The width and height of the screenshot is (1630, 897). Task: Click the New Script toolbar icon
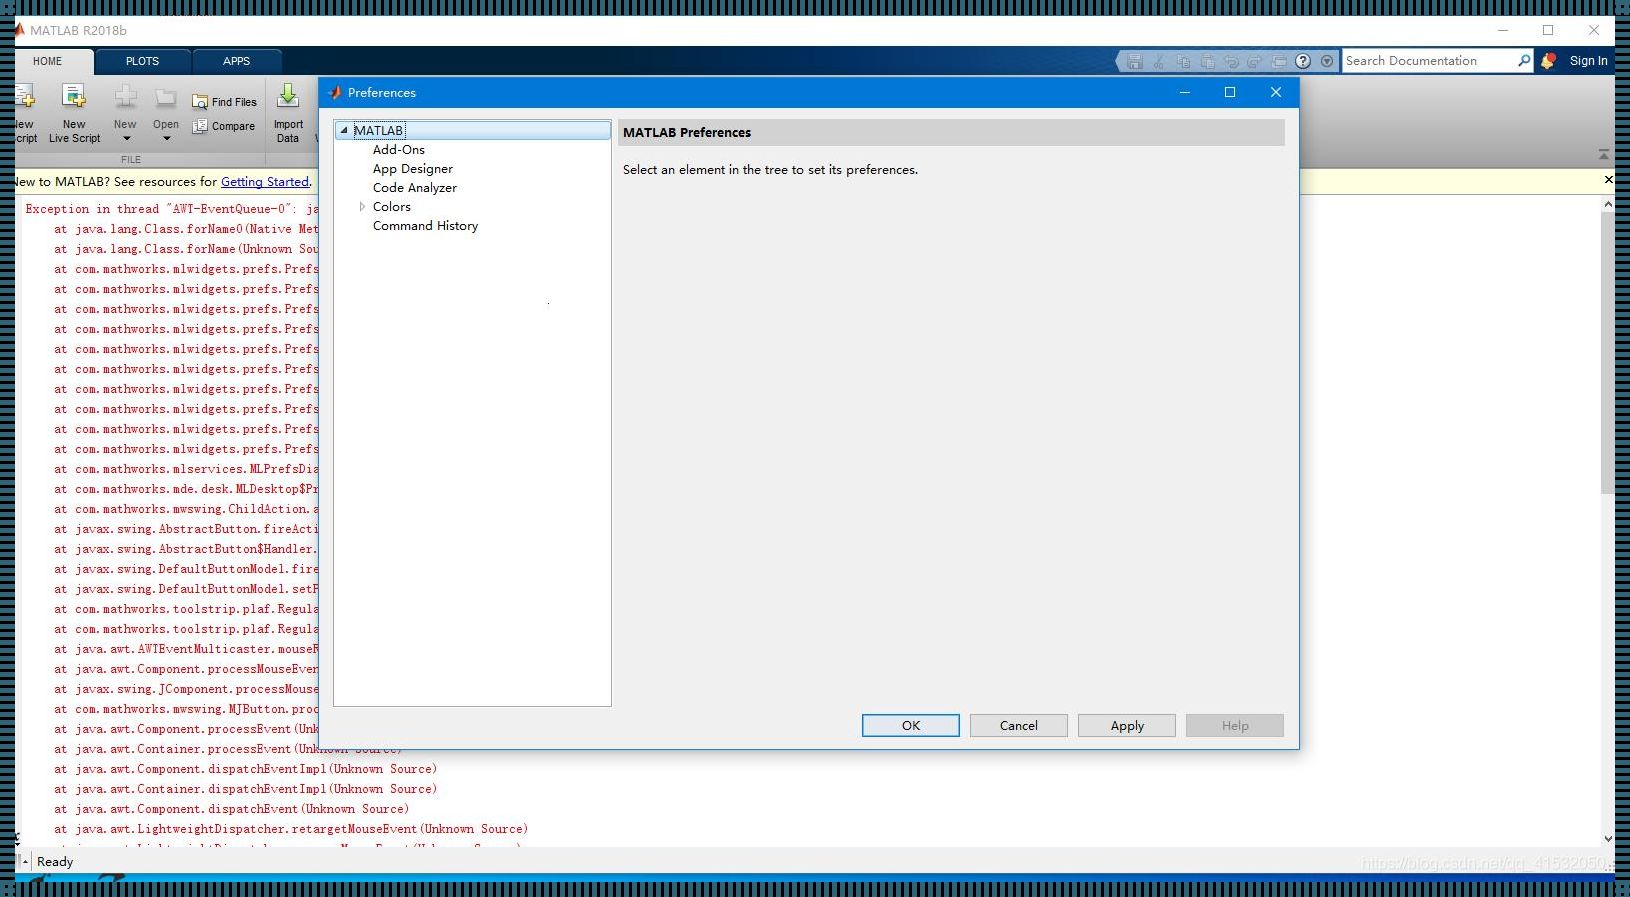(24, 97)
